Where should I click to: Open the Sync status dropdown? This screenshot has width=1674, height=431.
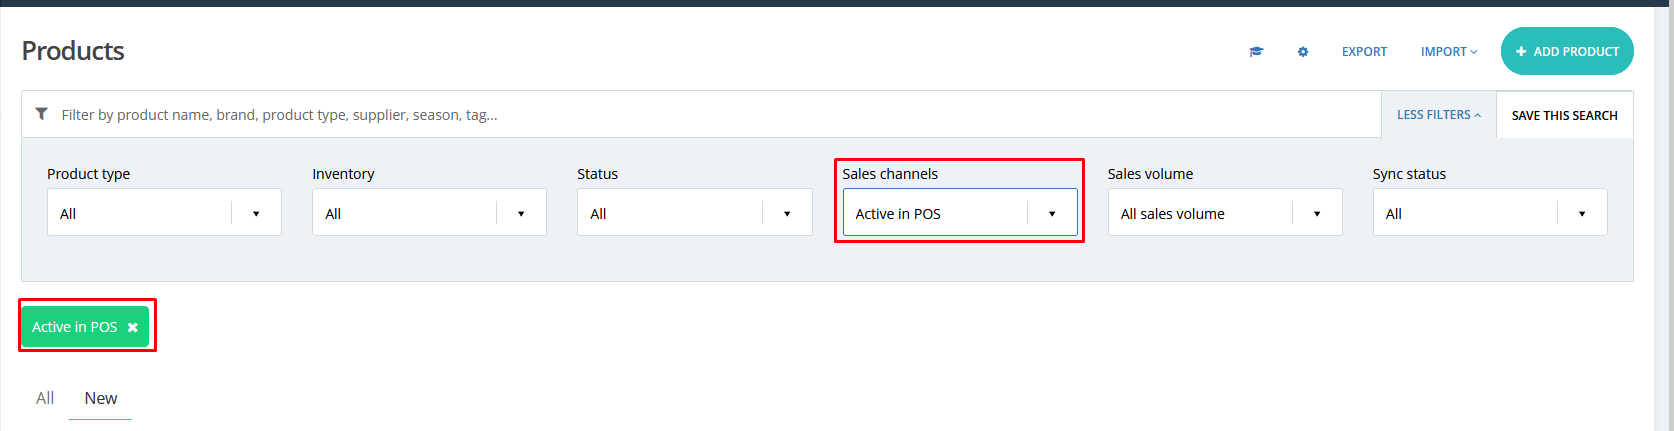point(1489,213)
